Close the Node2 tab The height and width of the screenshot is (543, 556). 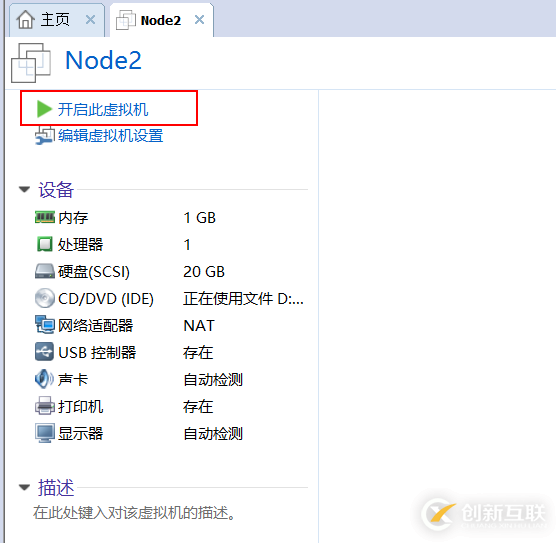pos(200,20)
